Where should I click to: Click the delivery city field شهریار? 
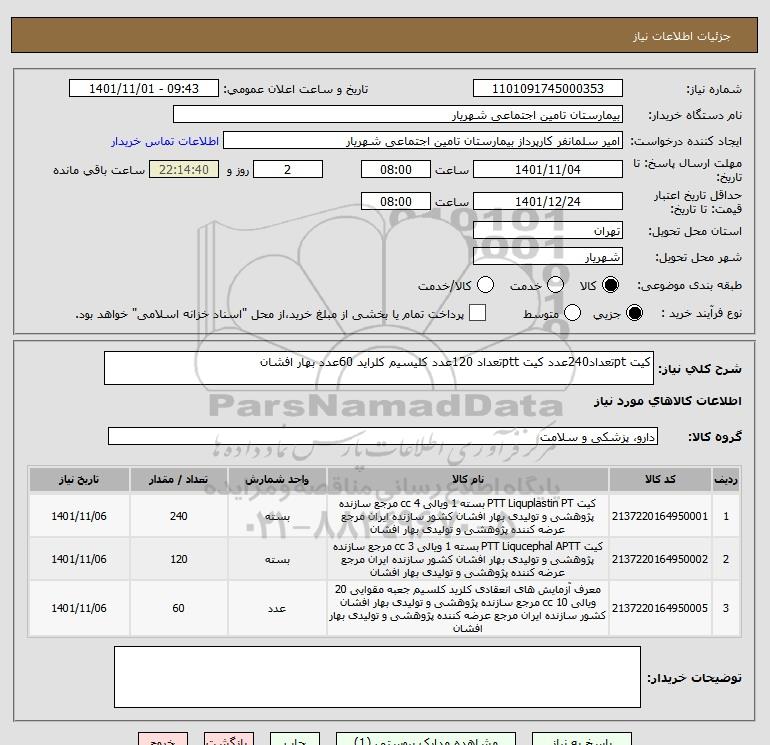(x=548, y=256)
